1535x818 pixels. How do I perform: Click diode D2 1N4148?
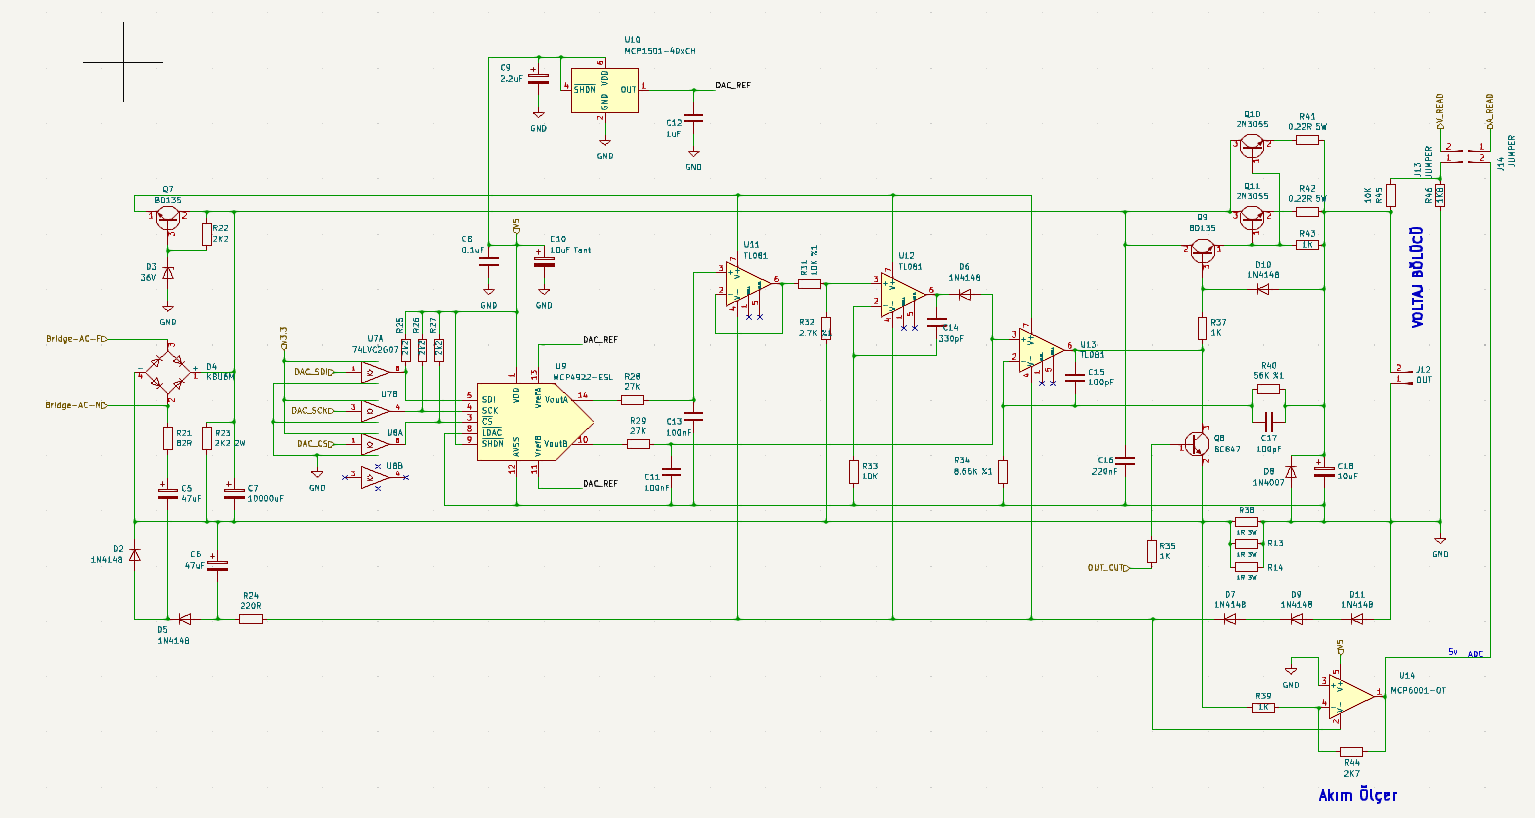(135, 554)
